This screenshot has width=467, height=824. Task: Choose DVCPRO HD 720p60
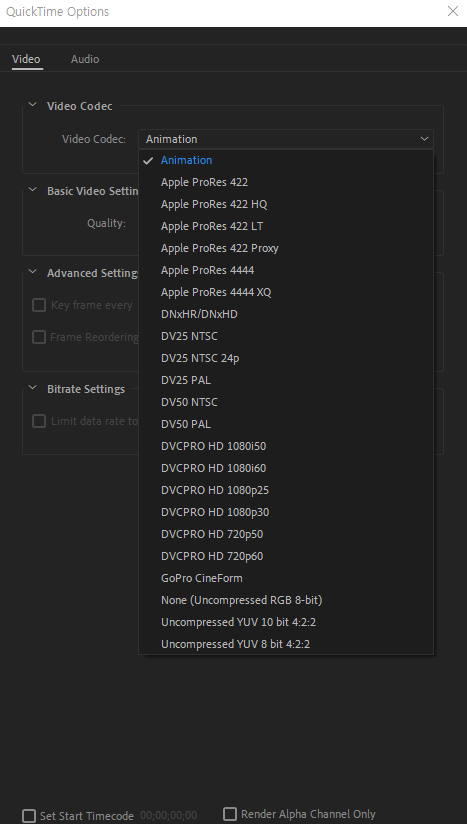286,556
